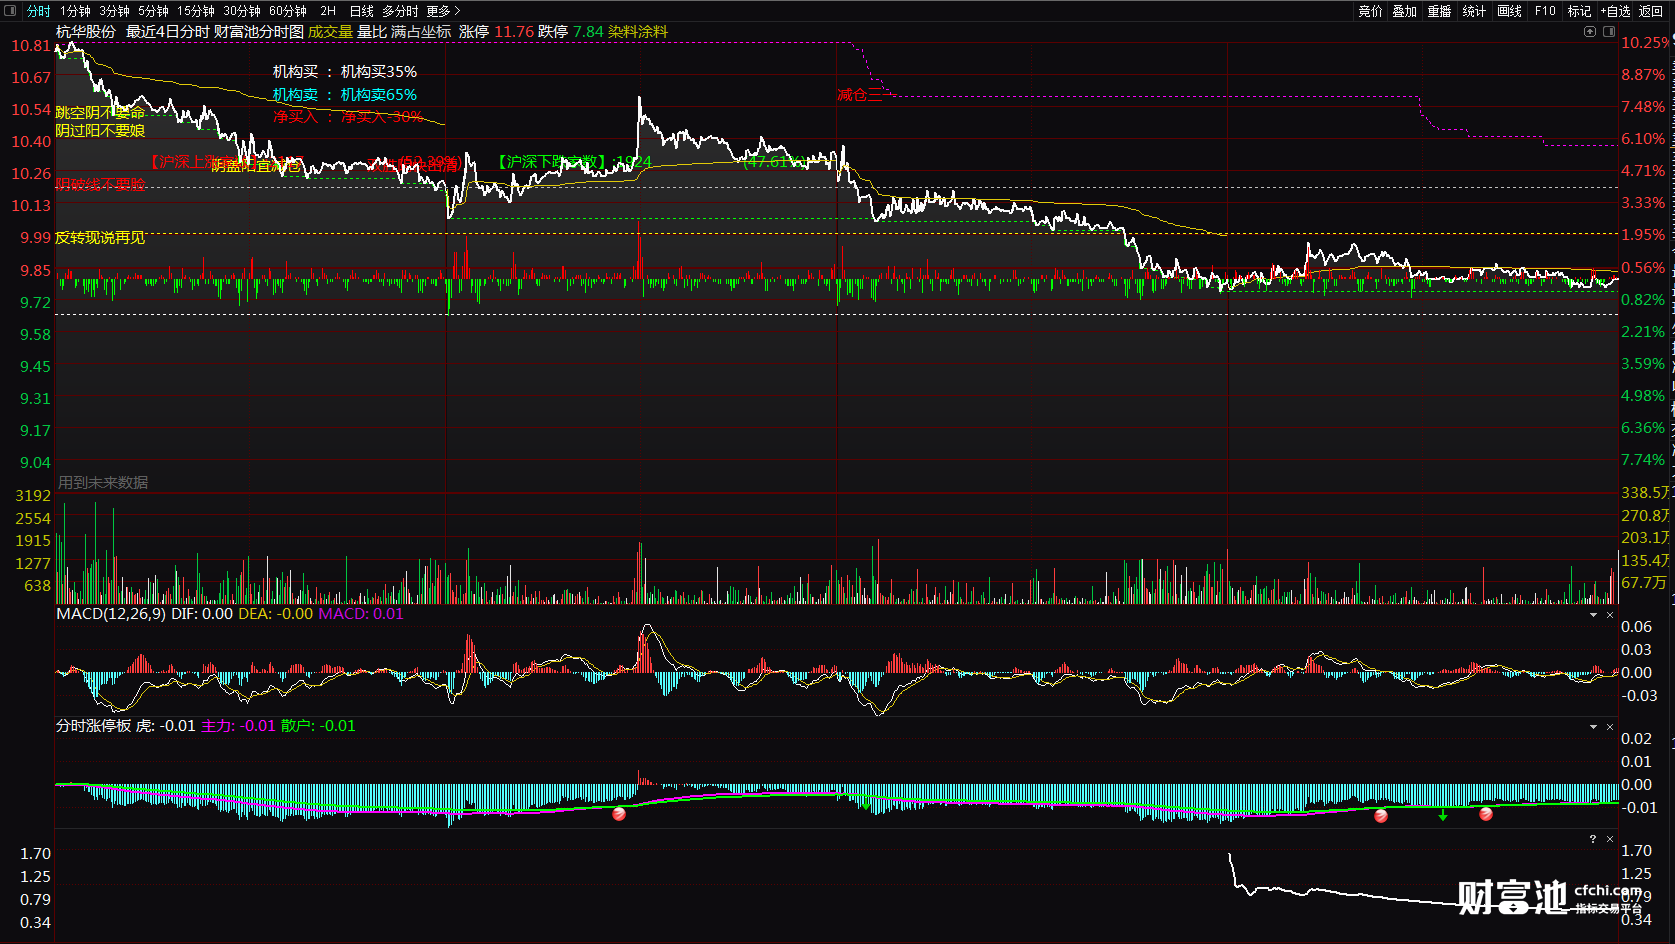1675x944 pixels.
Task: Add stock via +自选 button
Action: [x=1615, y=11]
